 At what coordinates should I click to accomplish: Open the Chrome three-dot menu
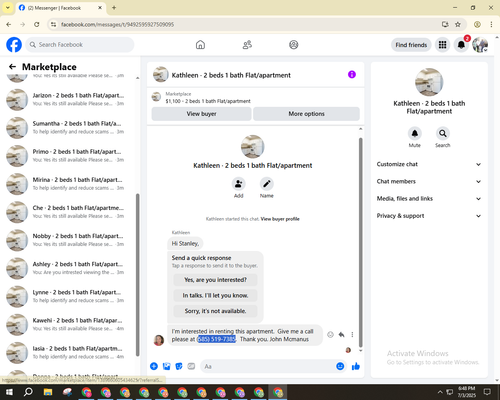tap(491, 24)
